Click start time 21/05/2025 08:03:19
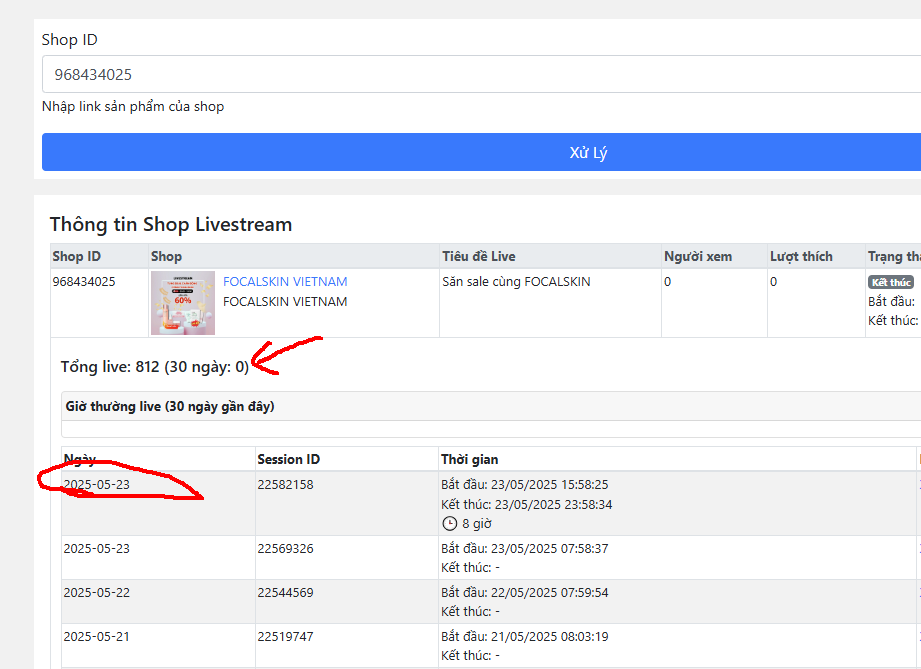Viewport: 921px width, 669px height. point(525,637)
